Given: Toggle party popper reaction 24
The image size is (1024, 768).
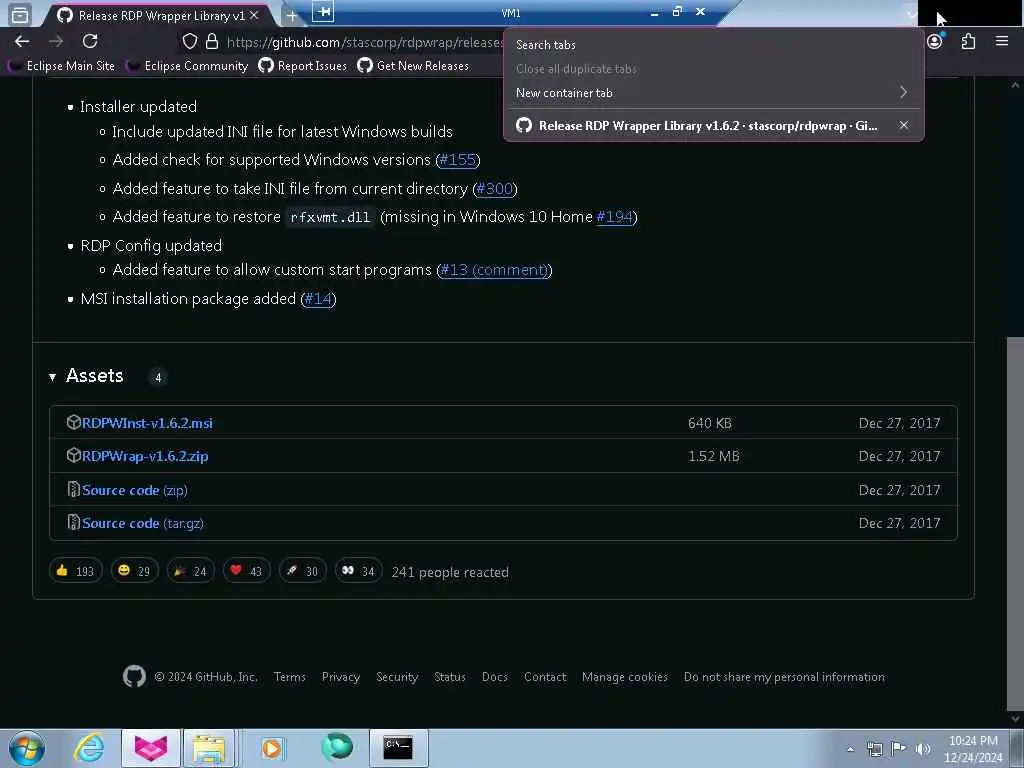Looking at the screenshot, I should coord(190,571).
